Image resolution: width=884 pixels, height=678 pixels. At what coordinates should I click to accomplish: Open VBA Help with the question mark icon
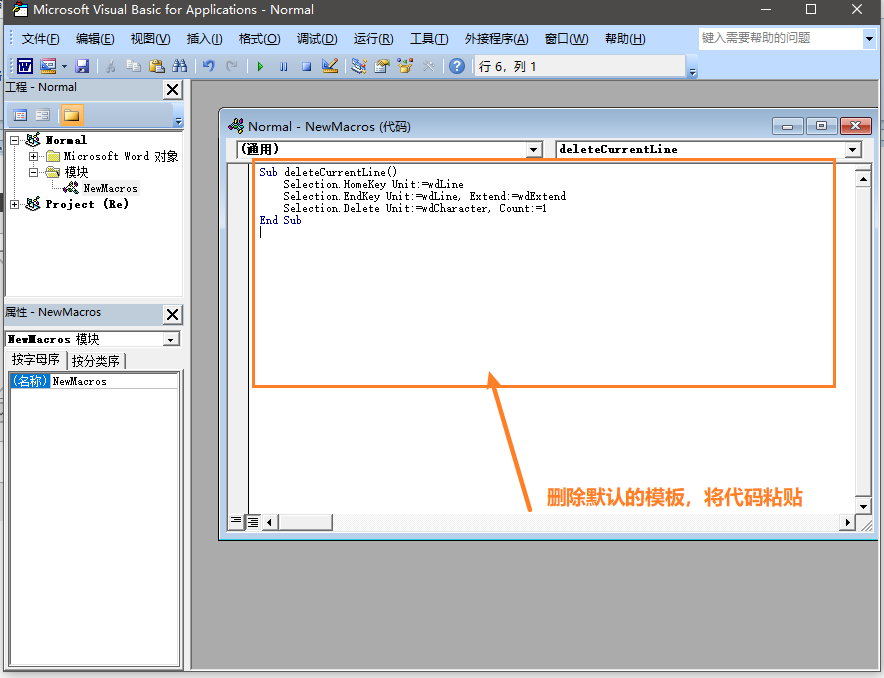point(457,66)
